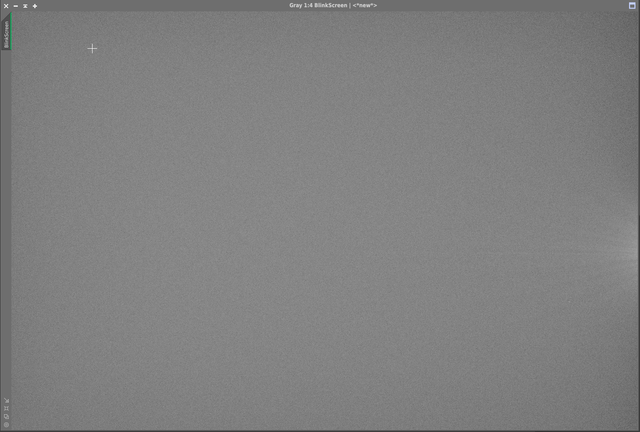
Task: Shade the image window with the hourglass-shaped button
Action: point(25,6)
